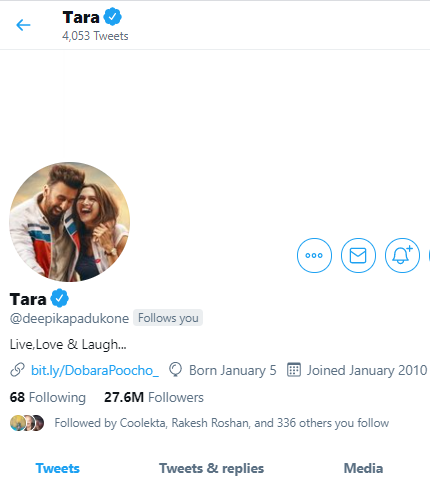Viewport: 430px width, 488px height.
Task: Turn on notifications with the bell icon
Action: pos(402,255)
